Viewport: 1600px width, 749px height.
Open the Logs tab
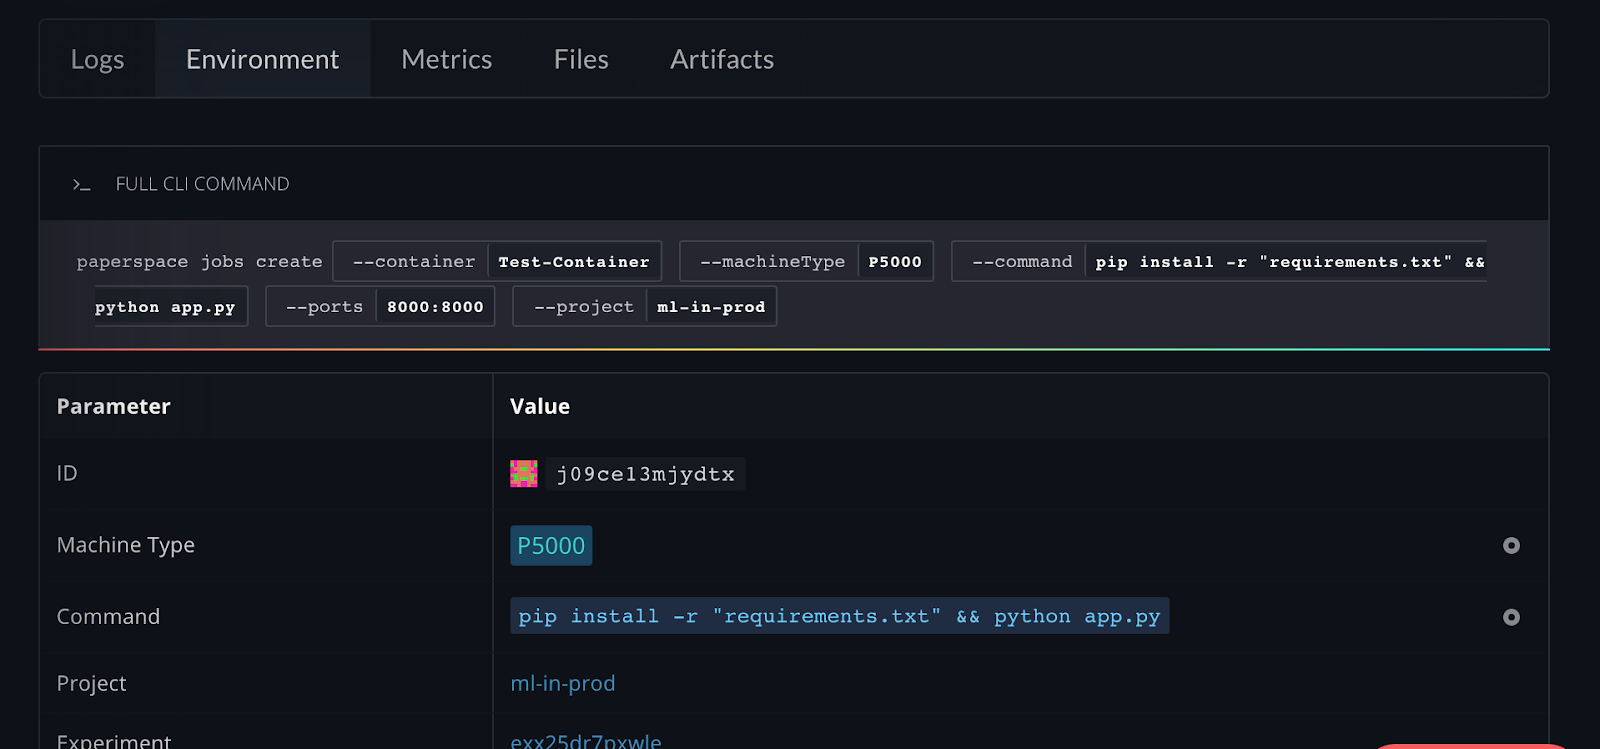click(x=97, y=60)
